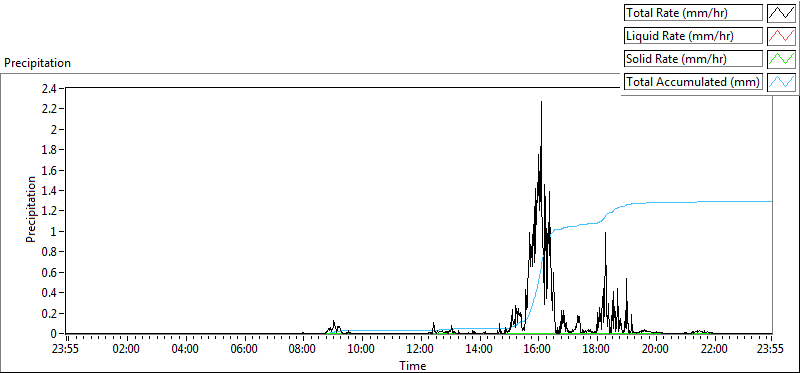Click the Solid Rate green plot icon
Viewport: 800px width, 373px height.
(781, 59)
